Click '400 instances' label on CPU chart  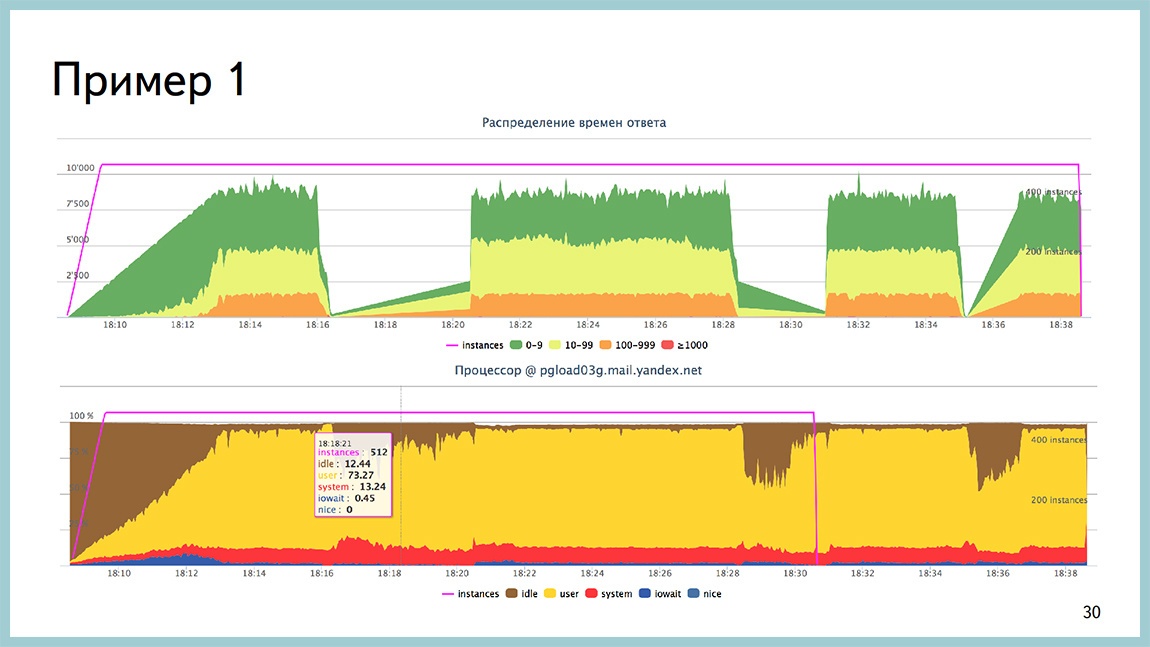pos(1059,440)
